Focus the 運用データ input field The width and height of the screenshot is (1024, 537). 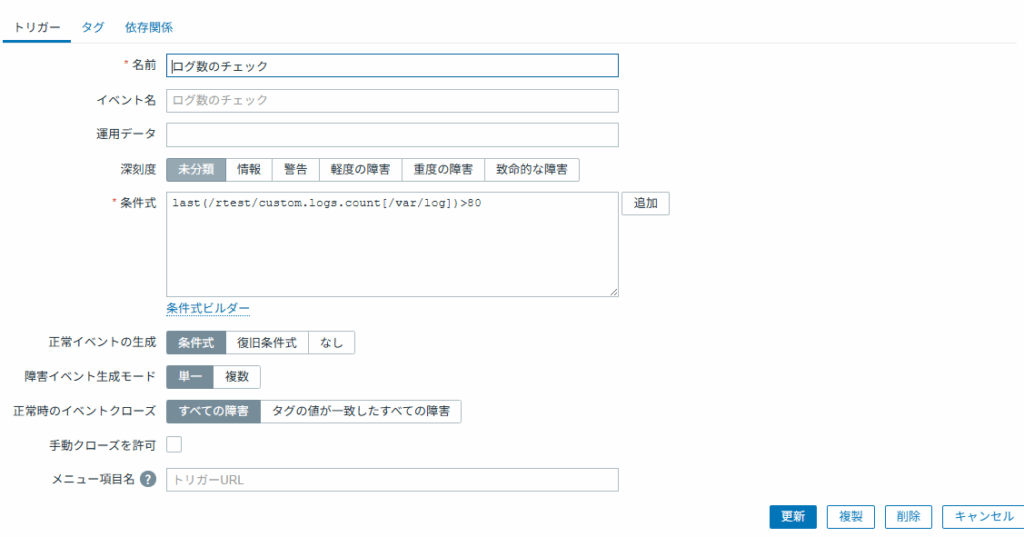(392, 135)
